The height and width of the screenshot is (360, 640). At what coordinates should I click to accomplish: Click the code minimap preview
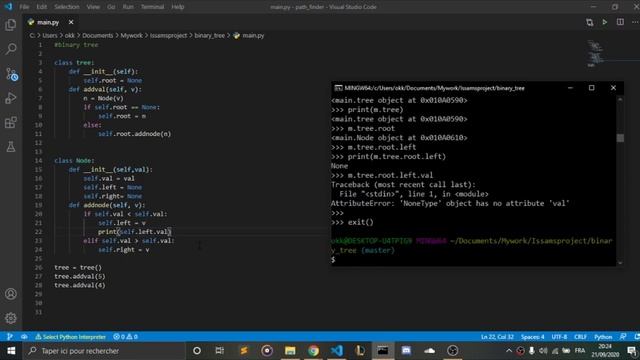[596, 53]
